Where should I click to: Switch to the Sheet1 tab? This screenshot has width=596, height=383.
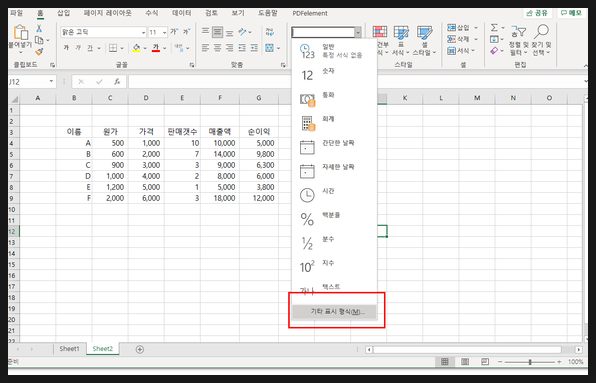[70, 349]
